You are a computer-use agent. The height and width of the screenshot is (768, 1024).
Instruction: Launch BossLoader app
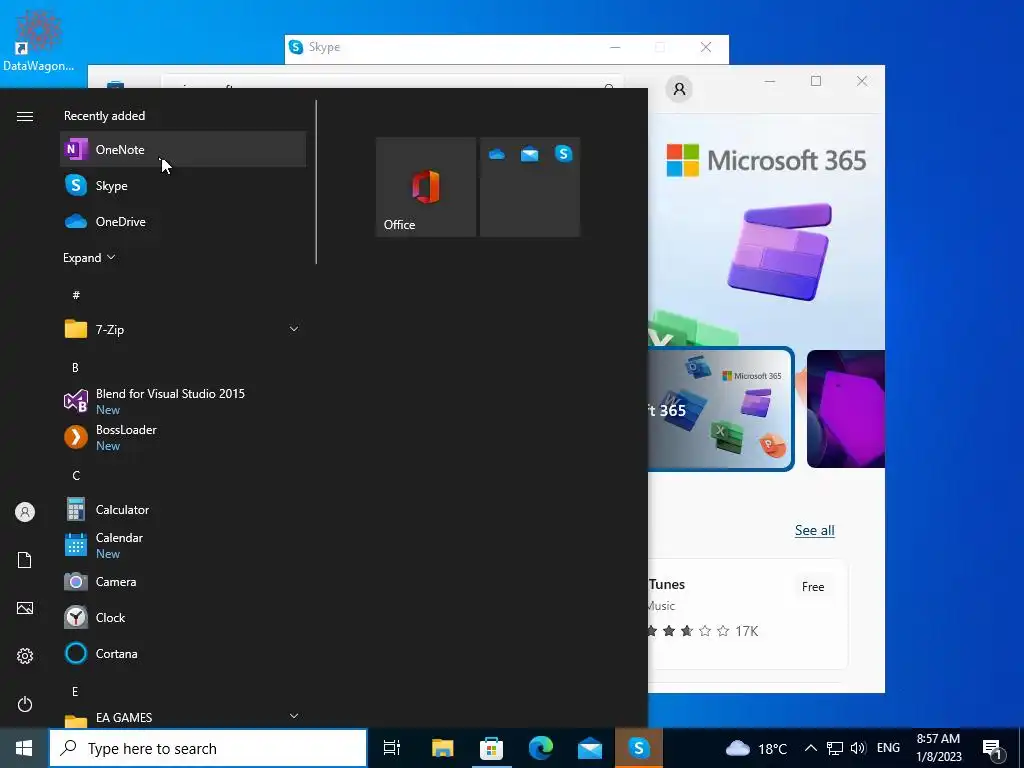point(183,437)
